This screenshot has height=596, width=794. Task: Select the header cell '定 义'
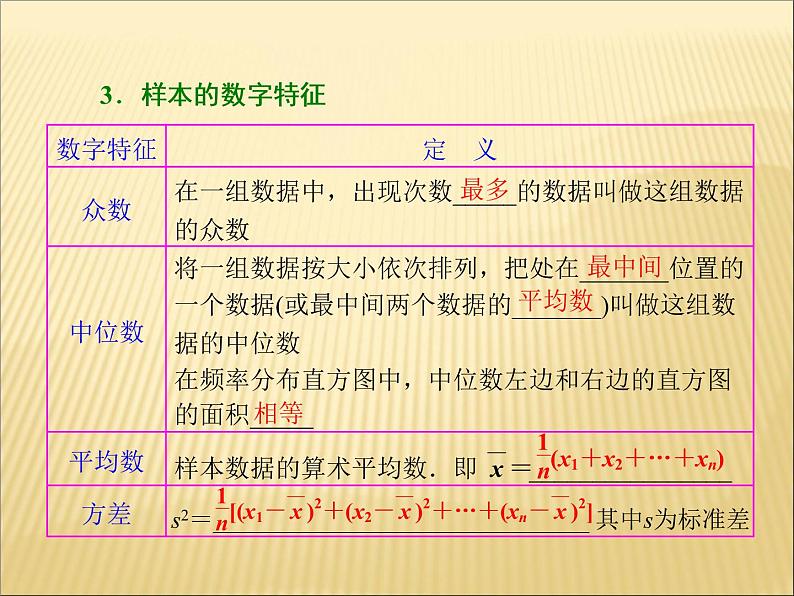click(x=460, y=149)
